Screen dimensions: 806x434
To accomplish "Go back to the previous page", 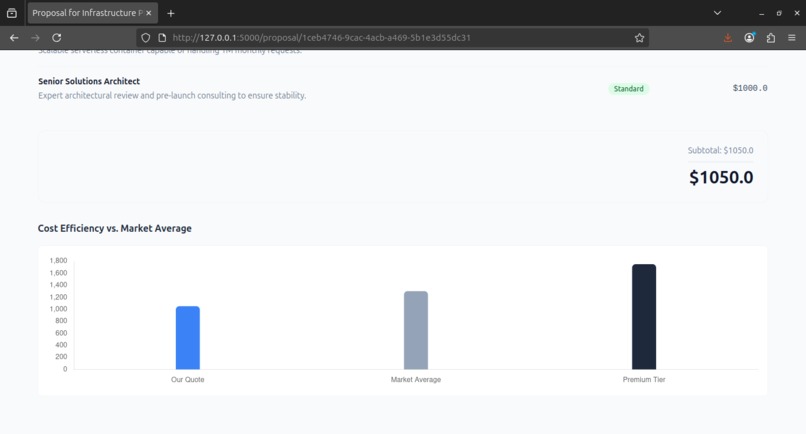I will (14, 38).
